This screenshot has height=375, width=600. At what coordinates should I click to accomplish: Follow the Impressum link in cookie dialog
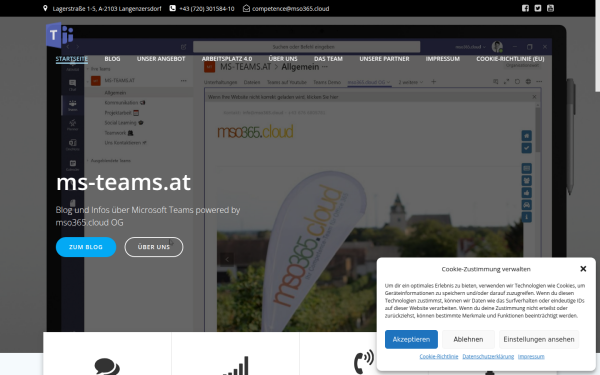tap(531, 356)
